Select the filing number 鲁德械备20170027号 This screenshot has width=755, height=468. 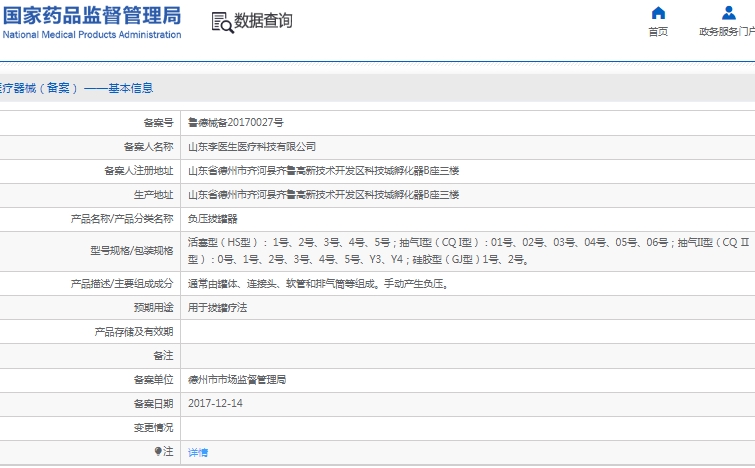235,123
